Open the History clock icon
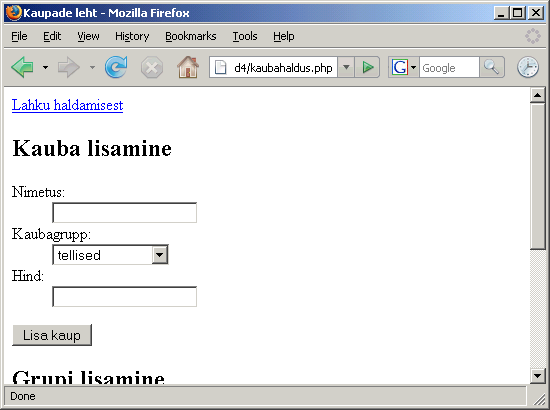This screenshot has height=410, width=550. (x=528, y=67)
